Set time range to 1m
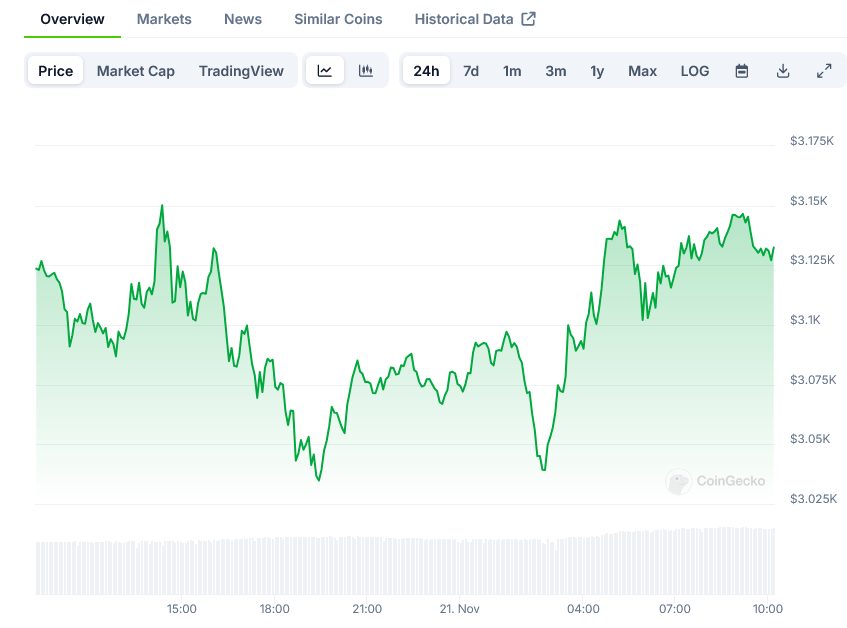Screen dimensions: 847x628 (x=512, y=71)
